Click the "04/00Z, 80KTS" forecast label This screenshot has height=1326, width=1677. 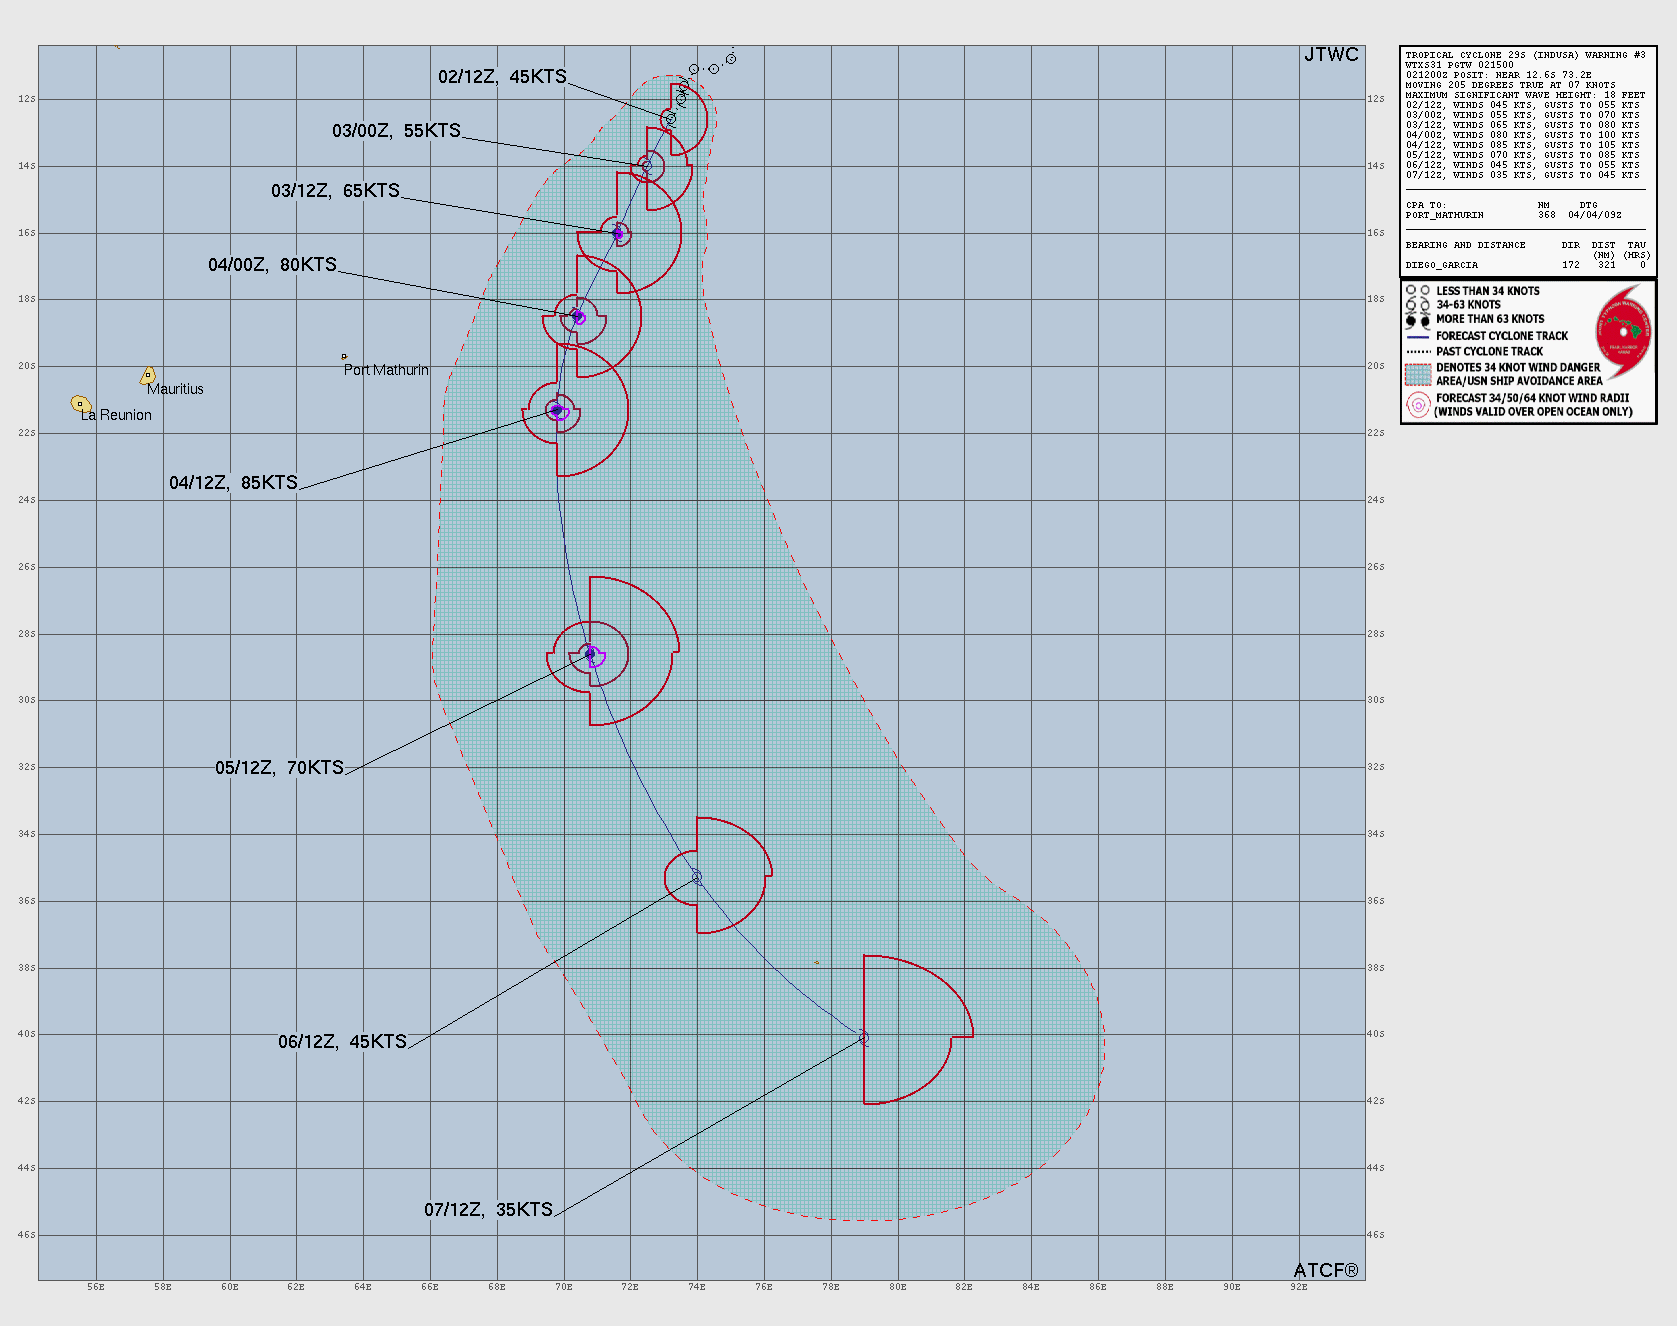pos(272,265)
